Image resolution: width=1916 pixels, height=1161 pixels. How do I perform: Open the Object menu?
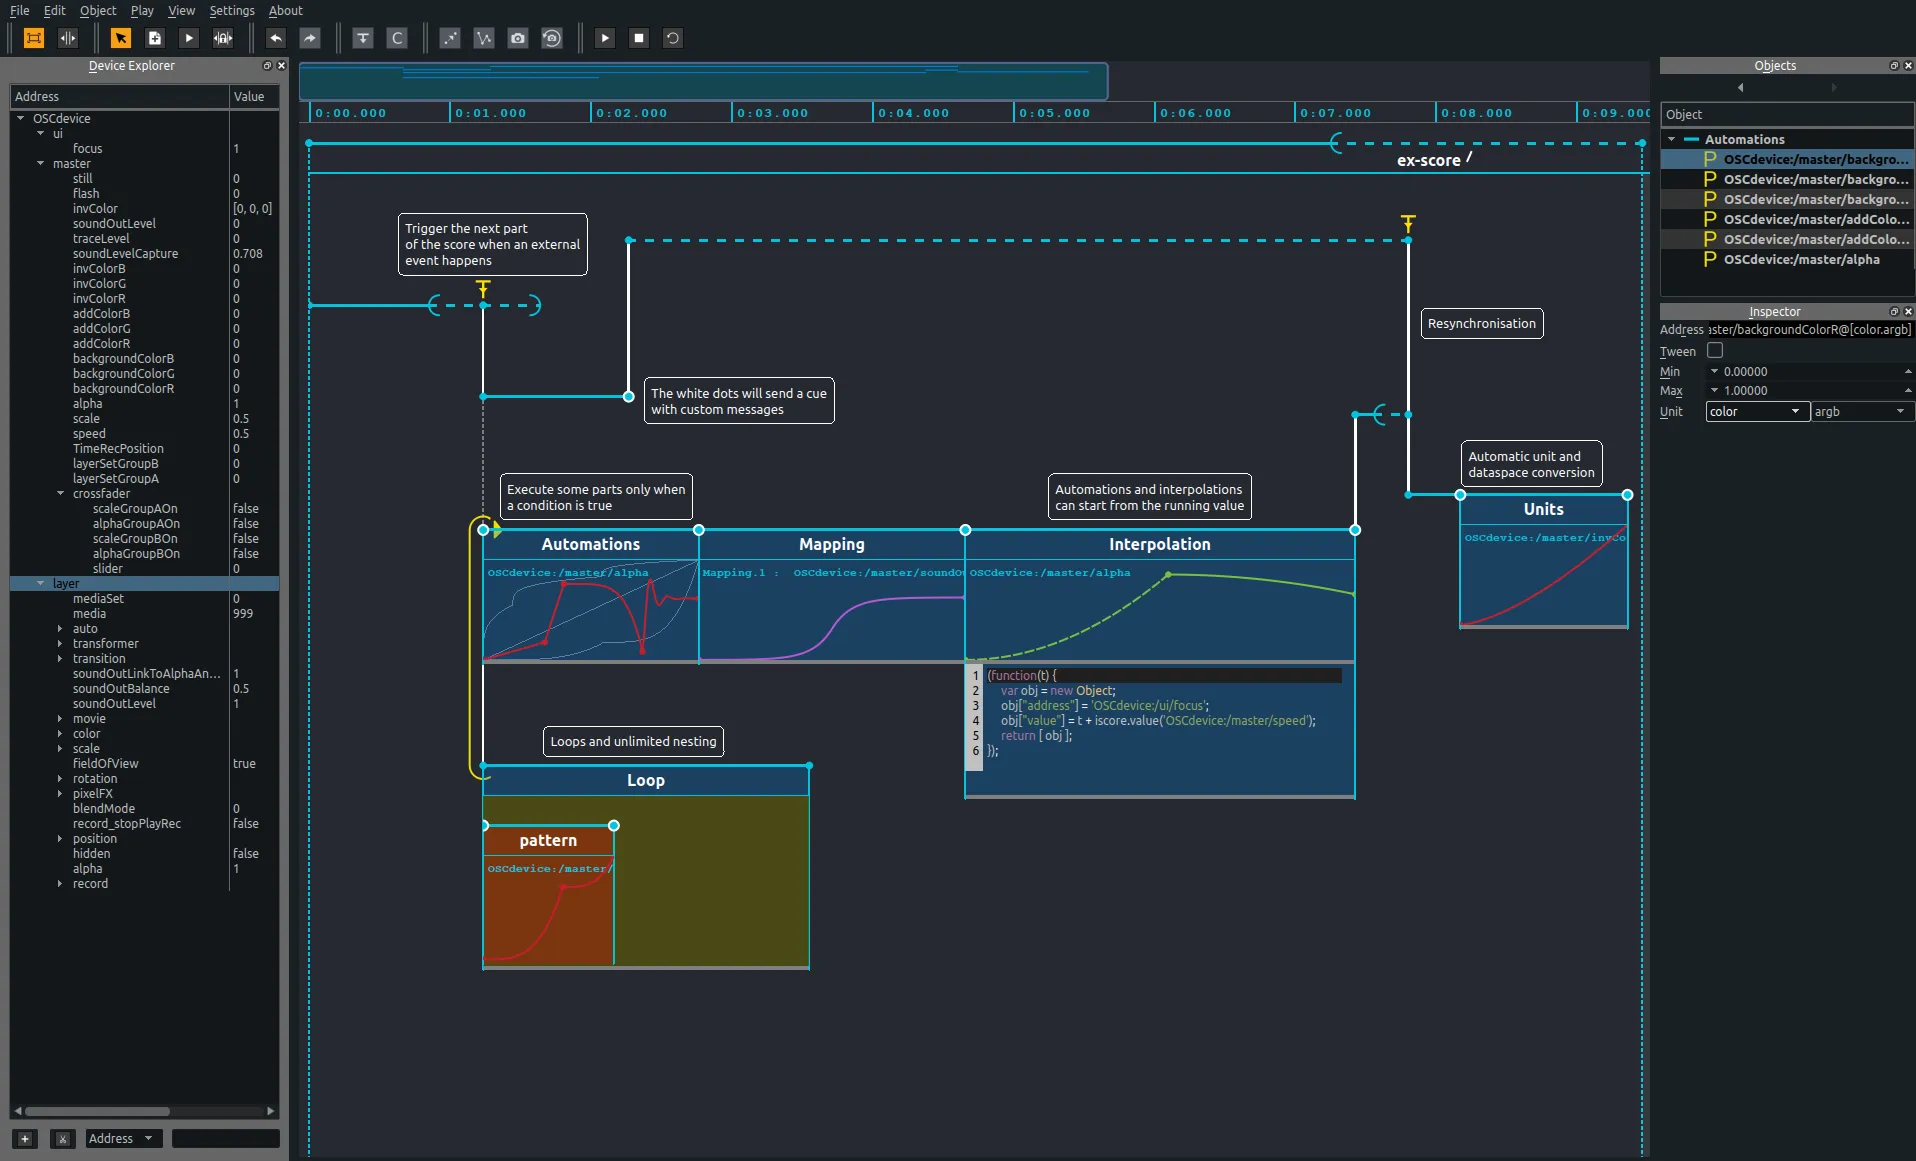point(97,10)
